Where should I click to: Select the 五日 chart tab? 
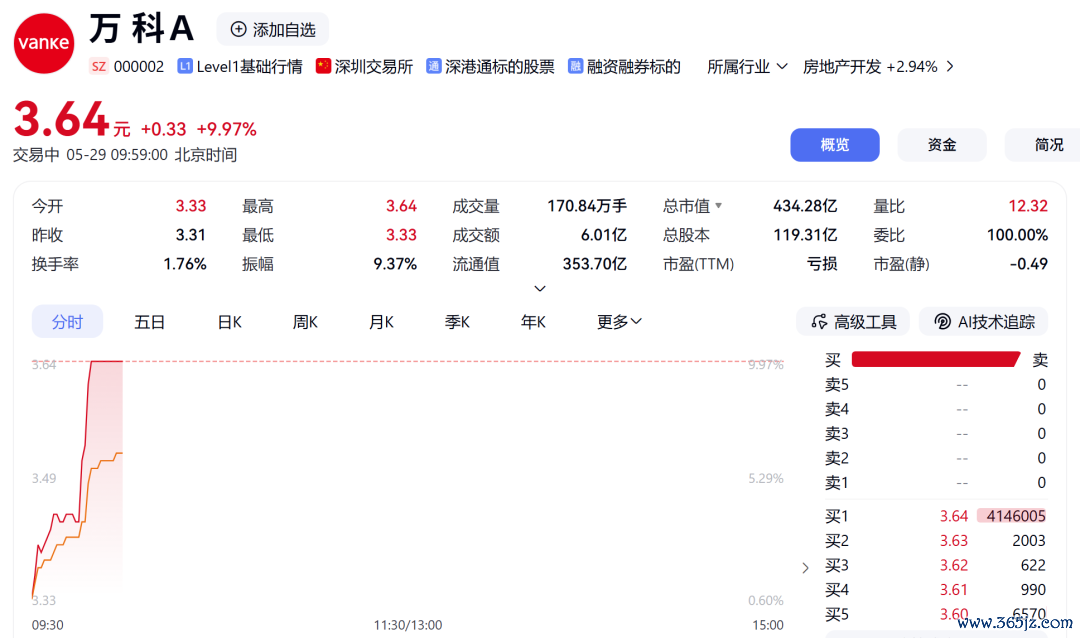pos(149,322)
